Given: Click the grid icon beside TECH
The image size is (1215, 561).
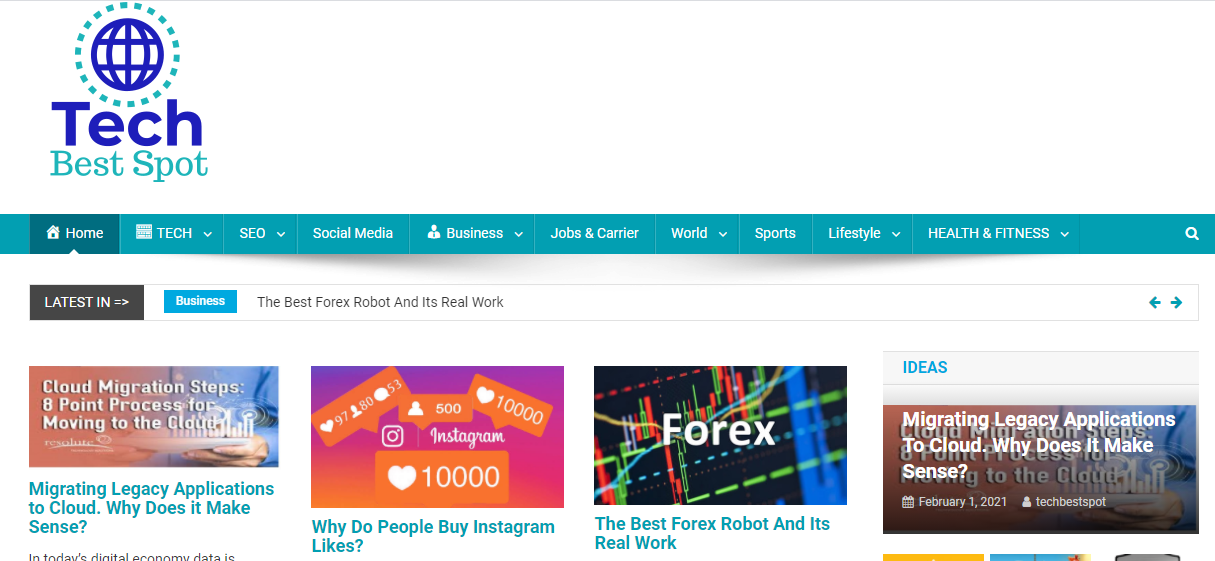Looking at the screenshot, I should (x=144, y=232).
